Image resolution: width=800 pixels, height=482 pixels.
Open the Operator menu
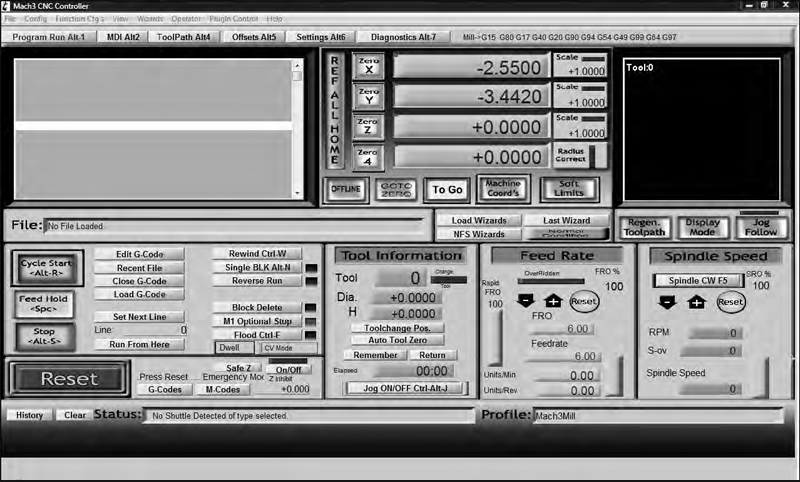186,19
